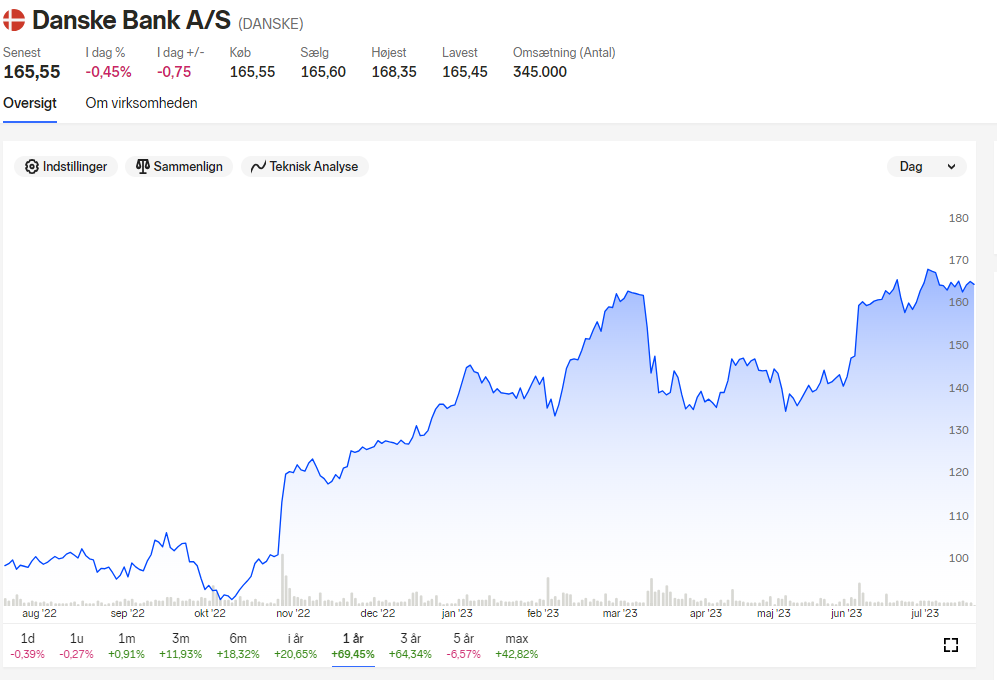This screenshot has width=997, height=680.
Task: Click the chevron arrow in Dag dropdown
Action: [x=951, y=167]
